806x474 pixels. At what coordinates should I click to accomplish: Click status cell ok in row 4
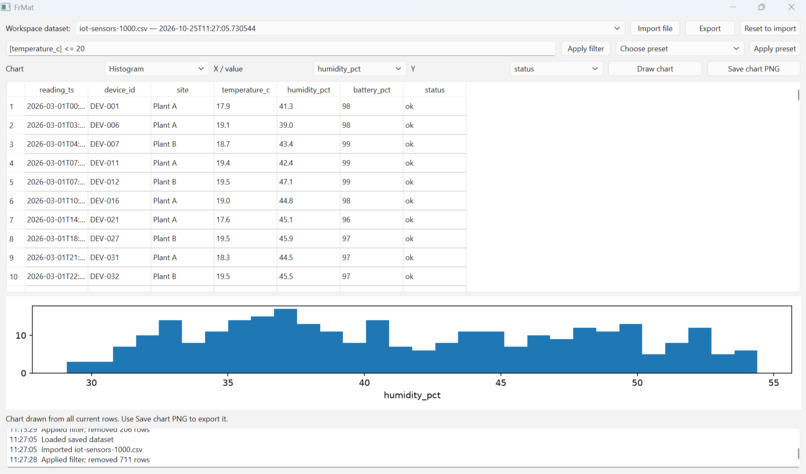434,163
